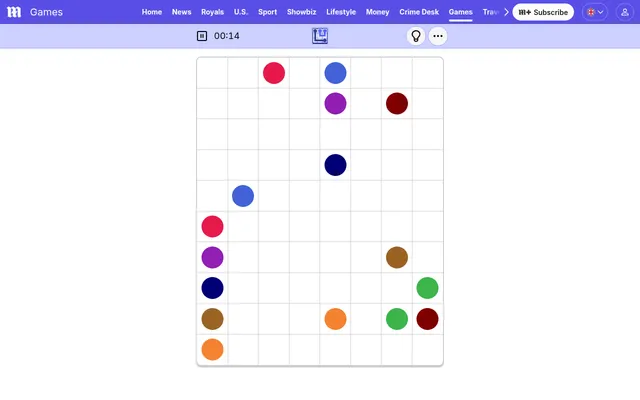Pause the game timer

[202, 36]
